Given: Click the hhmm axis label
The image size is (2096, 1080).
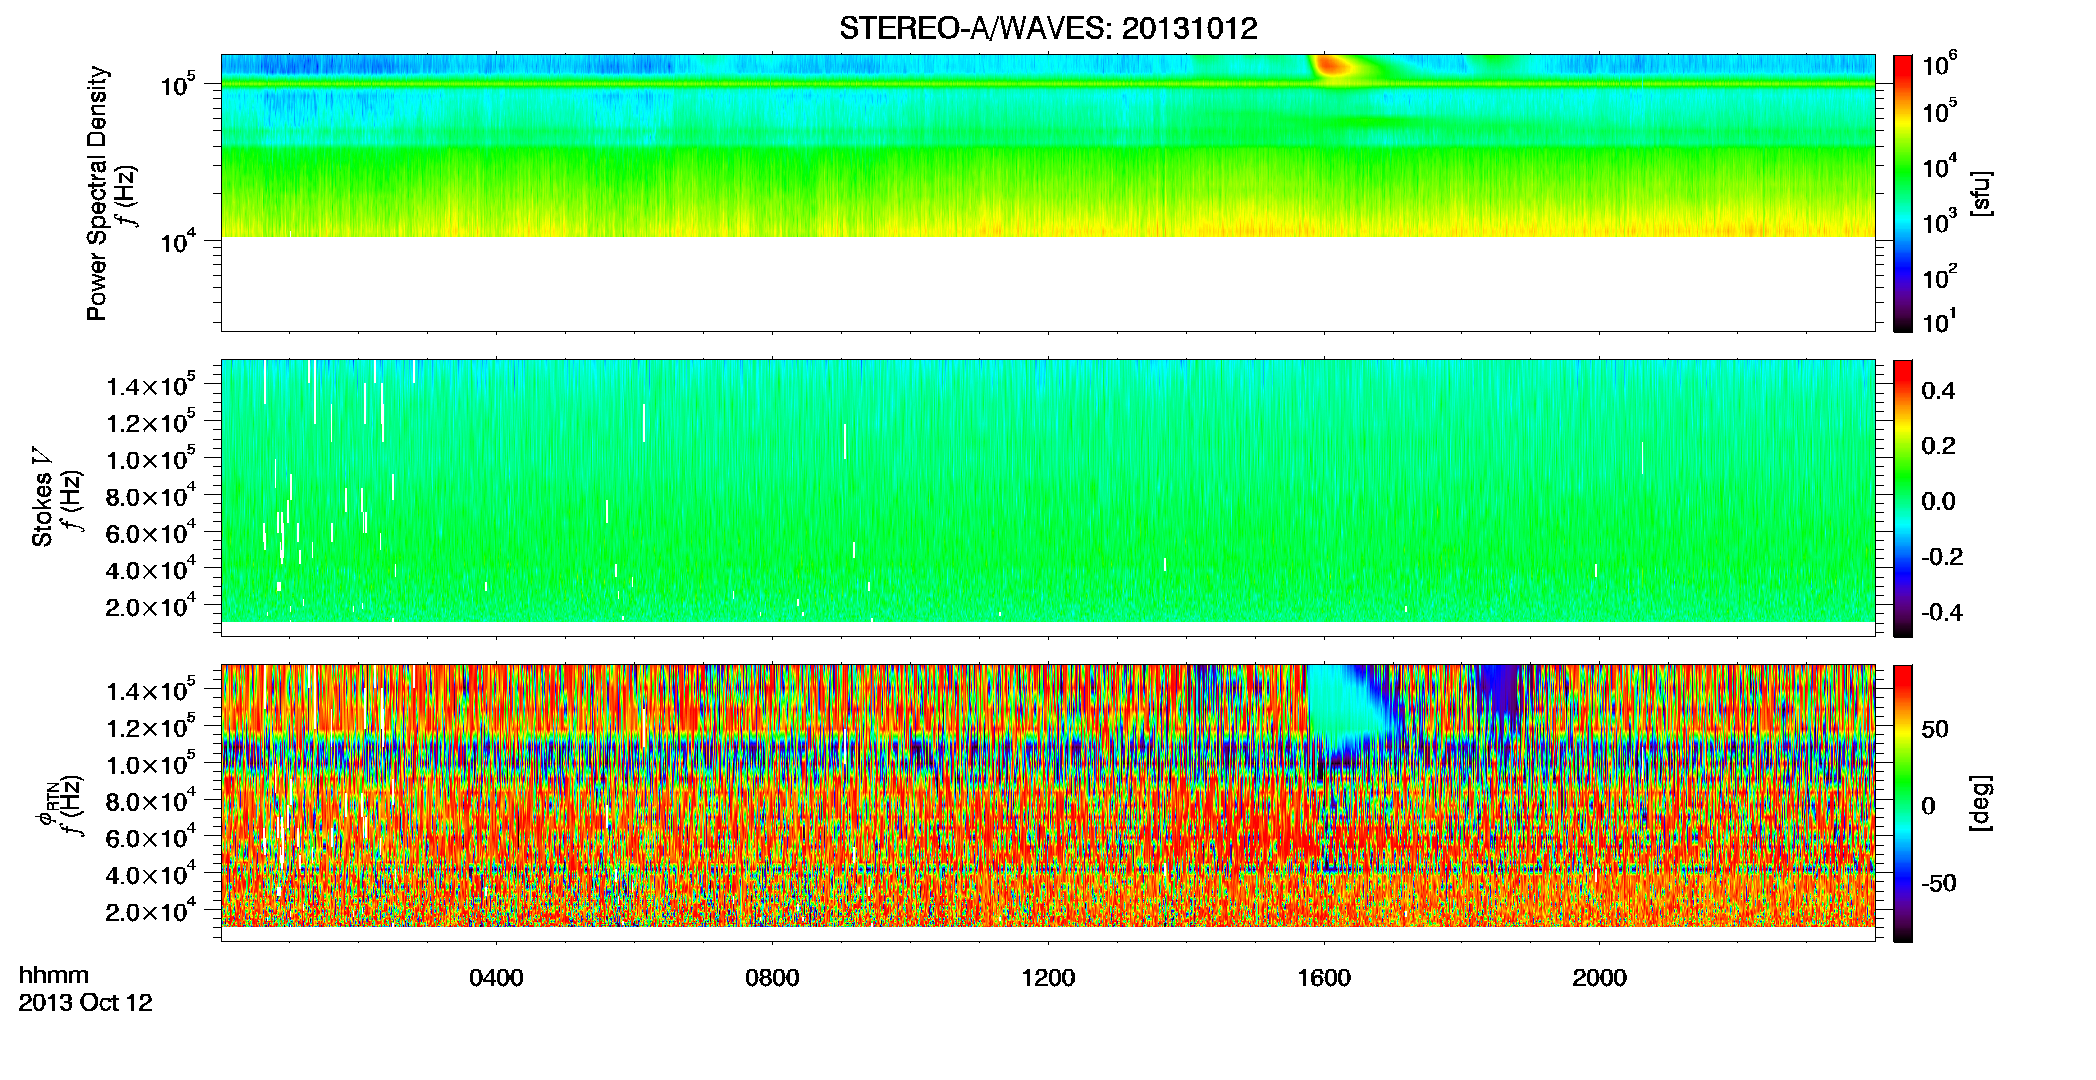Looking at the screenshot, I should pos(54,975).
